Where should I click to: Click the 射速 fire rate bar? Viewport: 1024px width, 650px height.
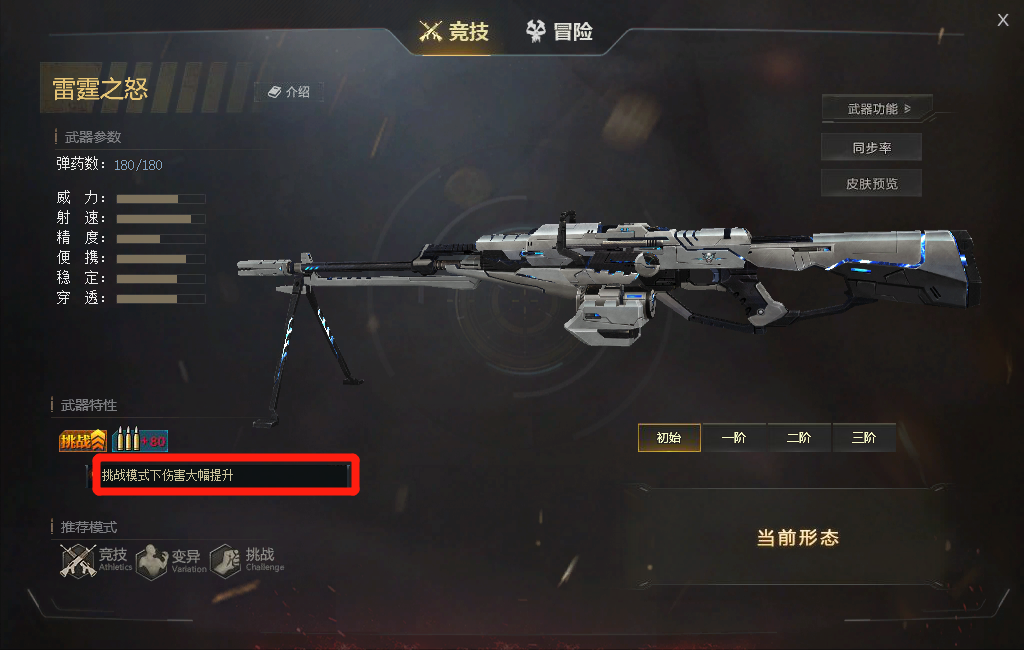[161, 219]
